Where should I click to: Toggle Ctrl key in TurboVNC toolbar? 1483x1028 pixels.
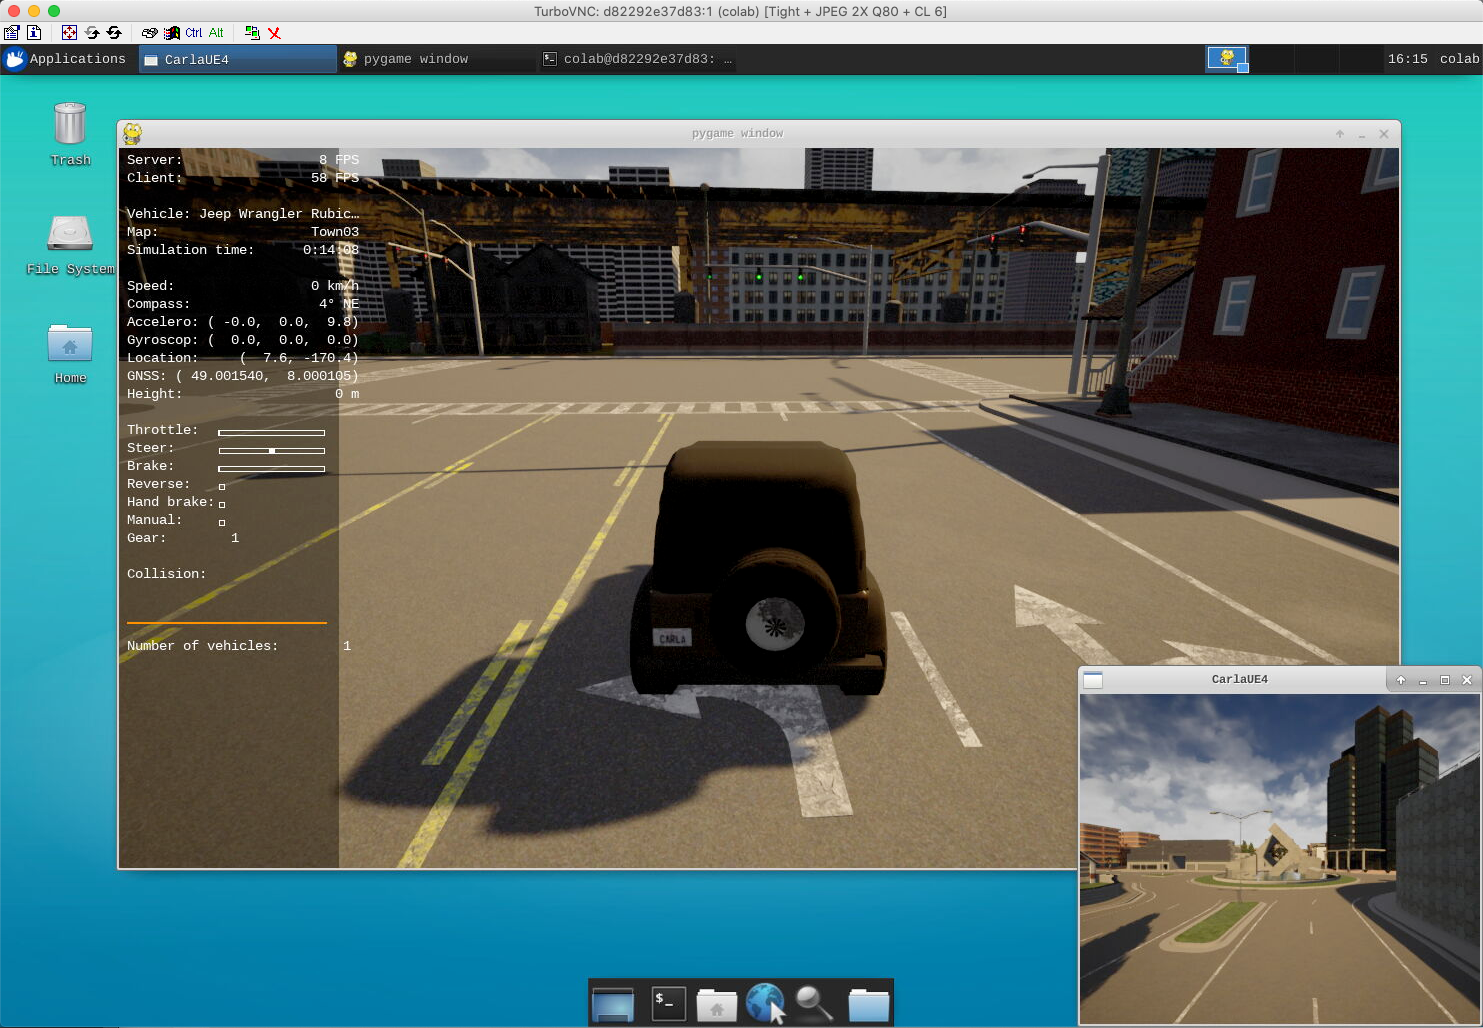[x=194, y=32]
